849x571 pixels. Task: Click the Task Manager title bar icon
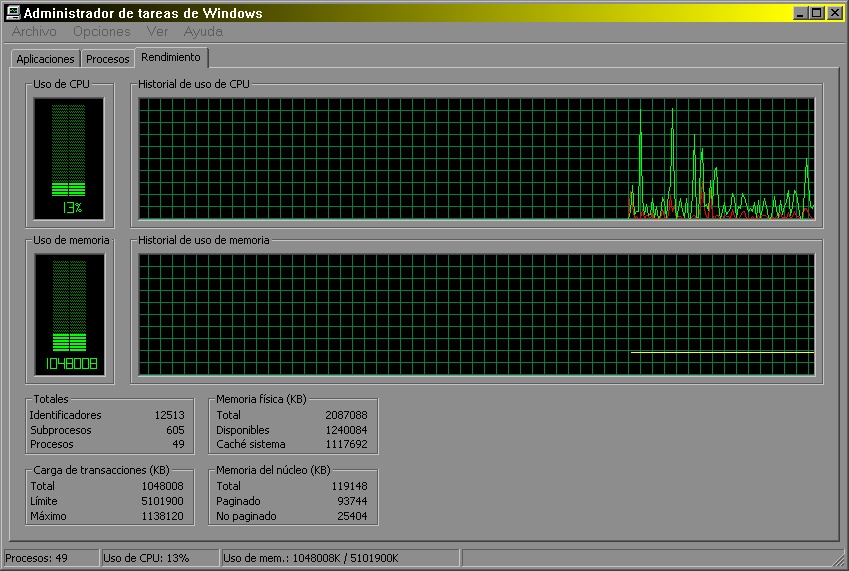click(x=12, y=12)
